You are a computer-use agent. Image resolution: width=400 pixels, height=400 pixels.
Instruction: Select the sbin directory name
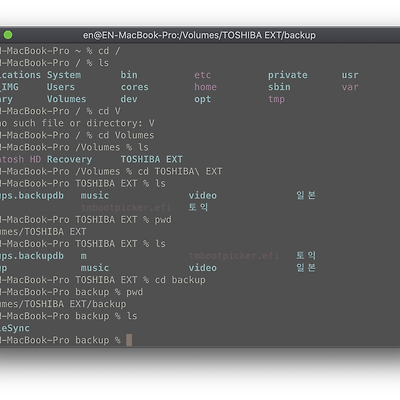point(279,87)
